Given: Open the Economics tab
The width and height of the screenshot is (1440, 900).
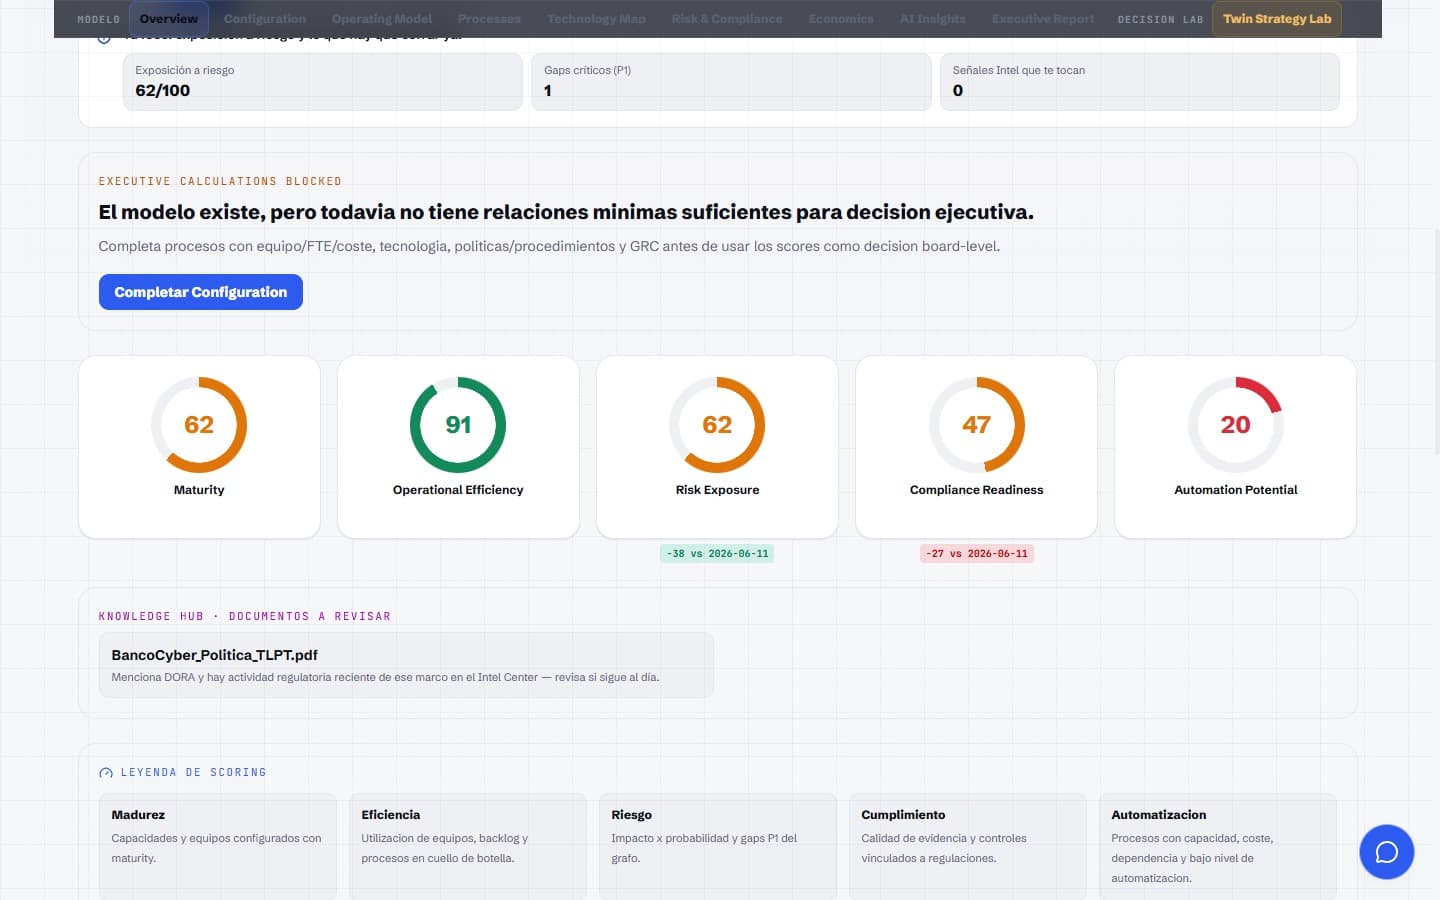Looking at the screenshot, I should click(841, 19).
